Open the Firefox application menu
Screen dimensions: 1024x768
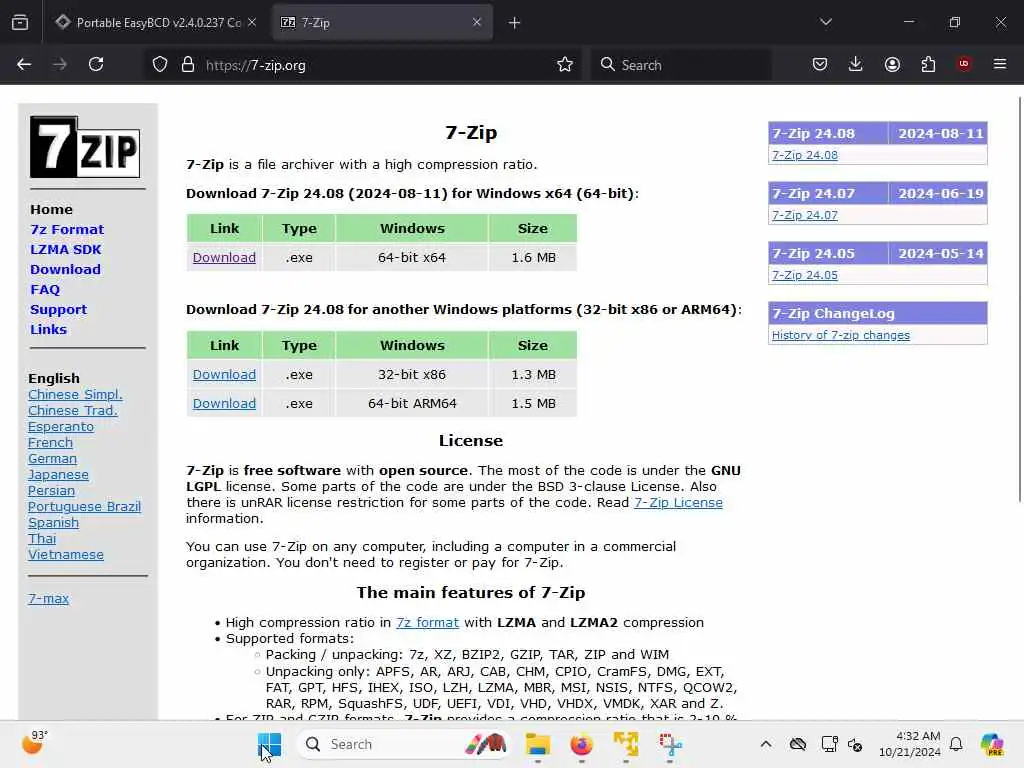[1000, 64]
